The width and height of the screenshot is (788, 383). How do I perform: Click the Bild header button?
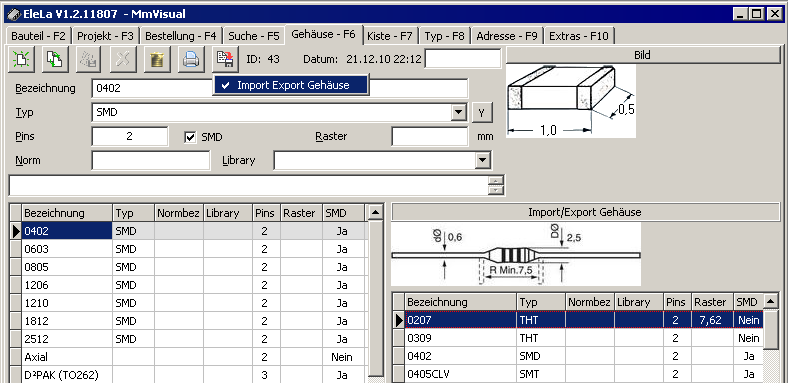pyautogui.click(x=642, y=55)
